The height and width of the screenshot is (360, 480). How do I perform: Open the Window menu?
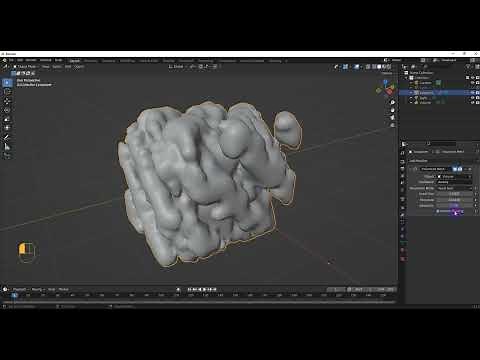click(x=46, y=60)
